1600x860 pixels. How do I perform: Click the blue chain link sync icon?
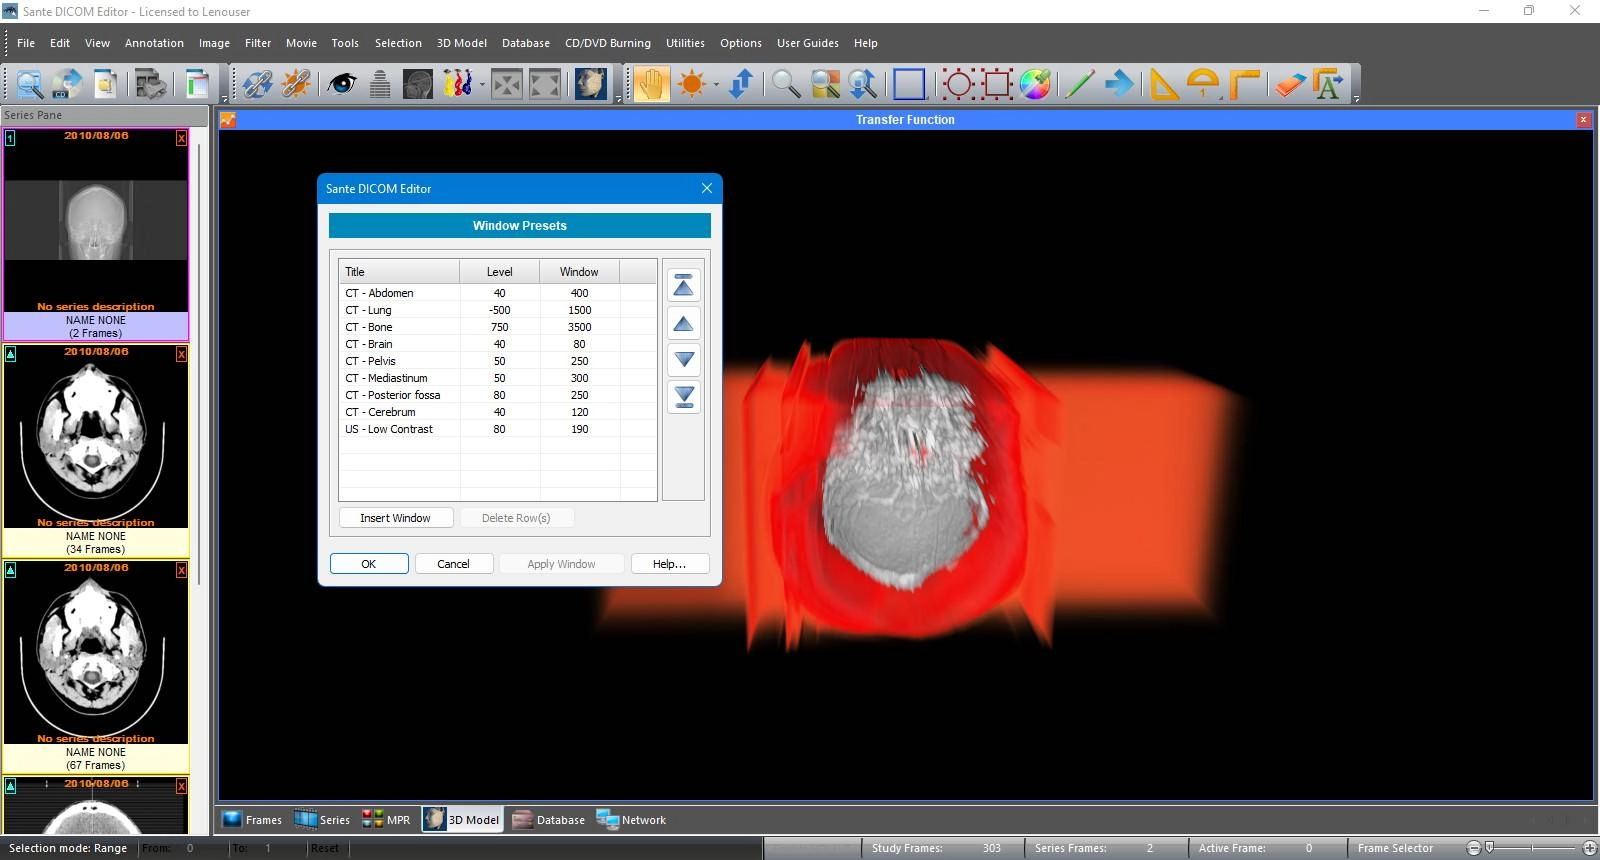tap(257, 84)
